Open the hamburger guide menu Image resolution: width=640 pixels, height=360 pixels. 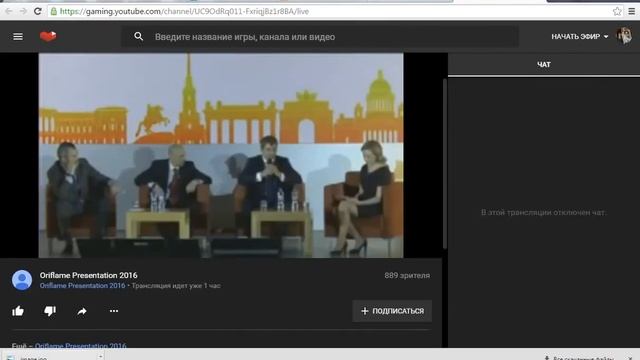(18, 37)
